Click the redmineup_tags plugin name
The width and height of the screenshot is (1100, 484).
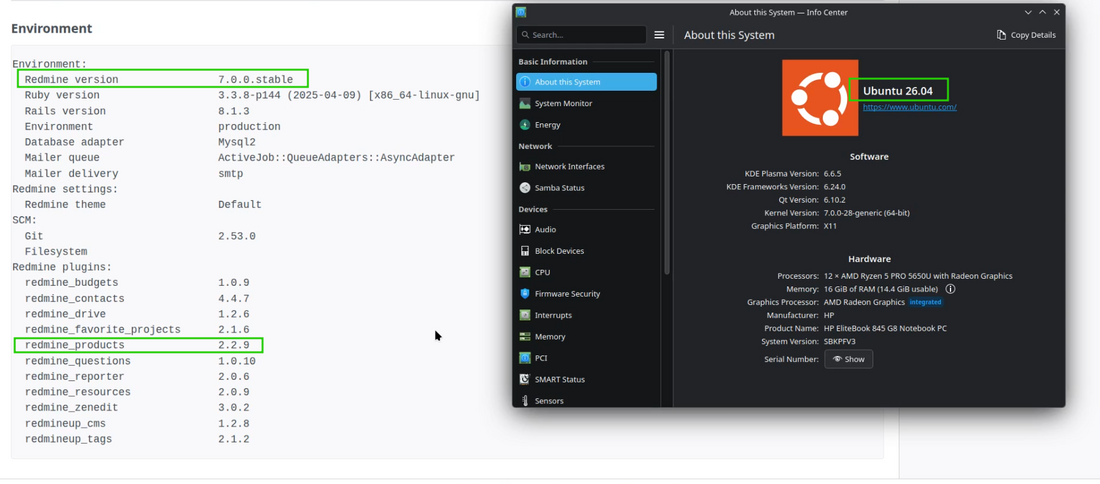[68, 439]
